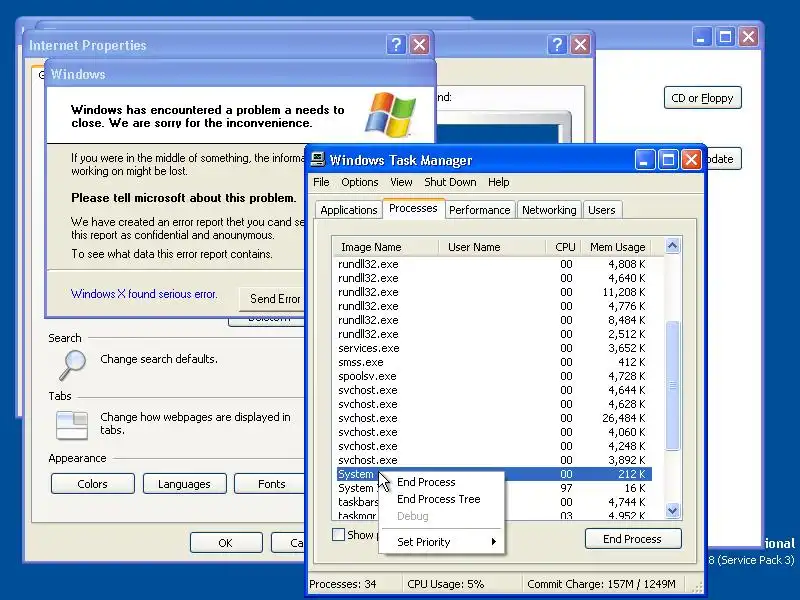The width and height of the screenshot is (800, 600).
Task: Click the Task Manager title bar icon
Action: pos(318,160)
